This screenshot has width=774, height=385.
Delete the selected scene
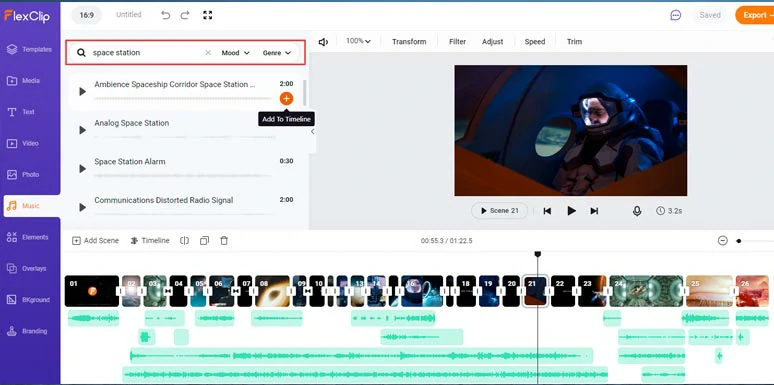pyautogui.click(x=224, y=241)
